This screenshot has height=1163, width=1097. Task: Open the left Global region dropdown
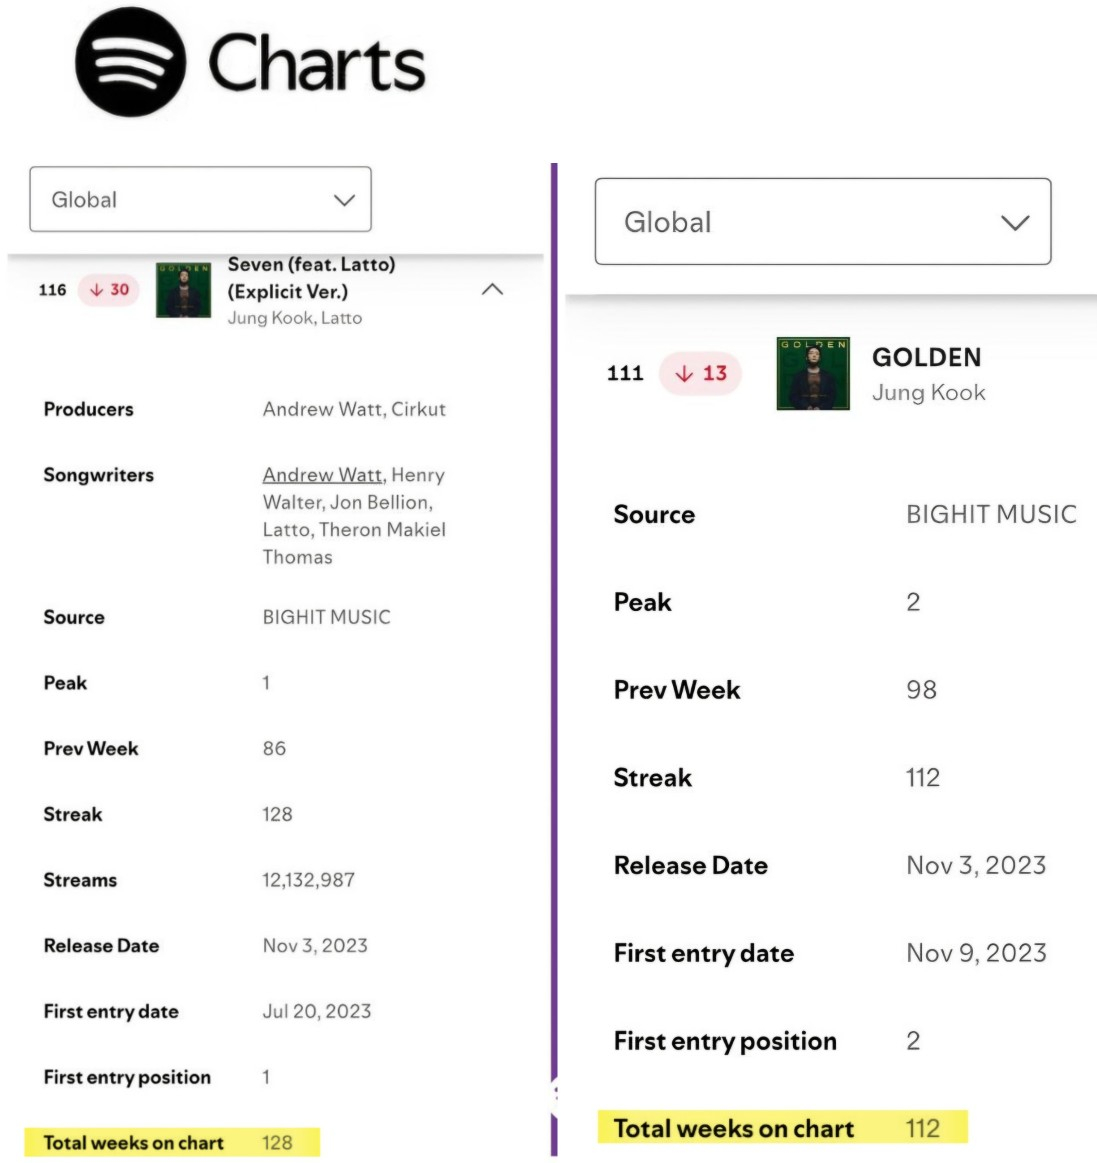pyautogui.click(x=200, y=200)
